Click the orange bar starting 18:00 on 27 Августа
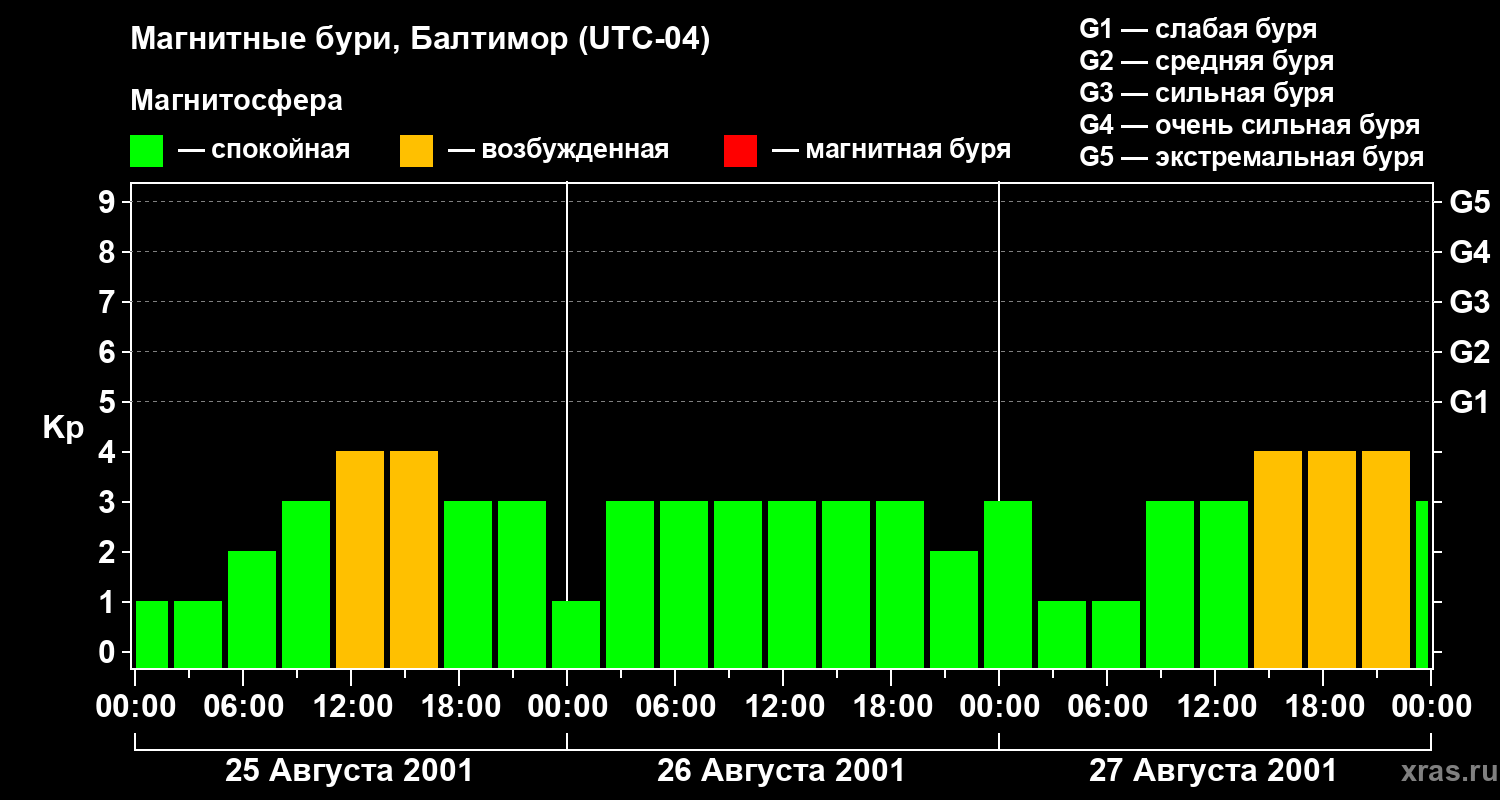This screenshot has height=800, width=1500. point(1332,560)
